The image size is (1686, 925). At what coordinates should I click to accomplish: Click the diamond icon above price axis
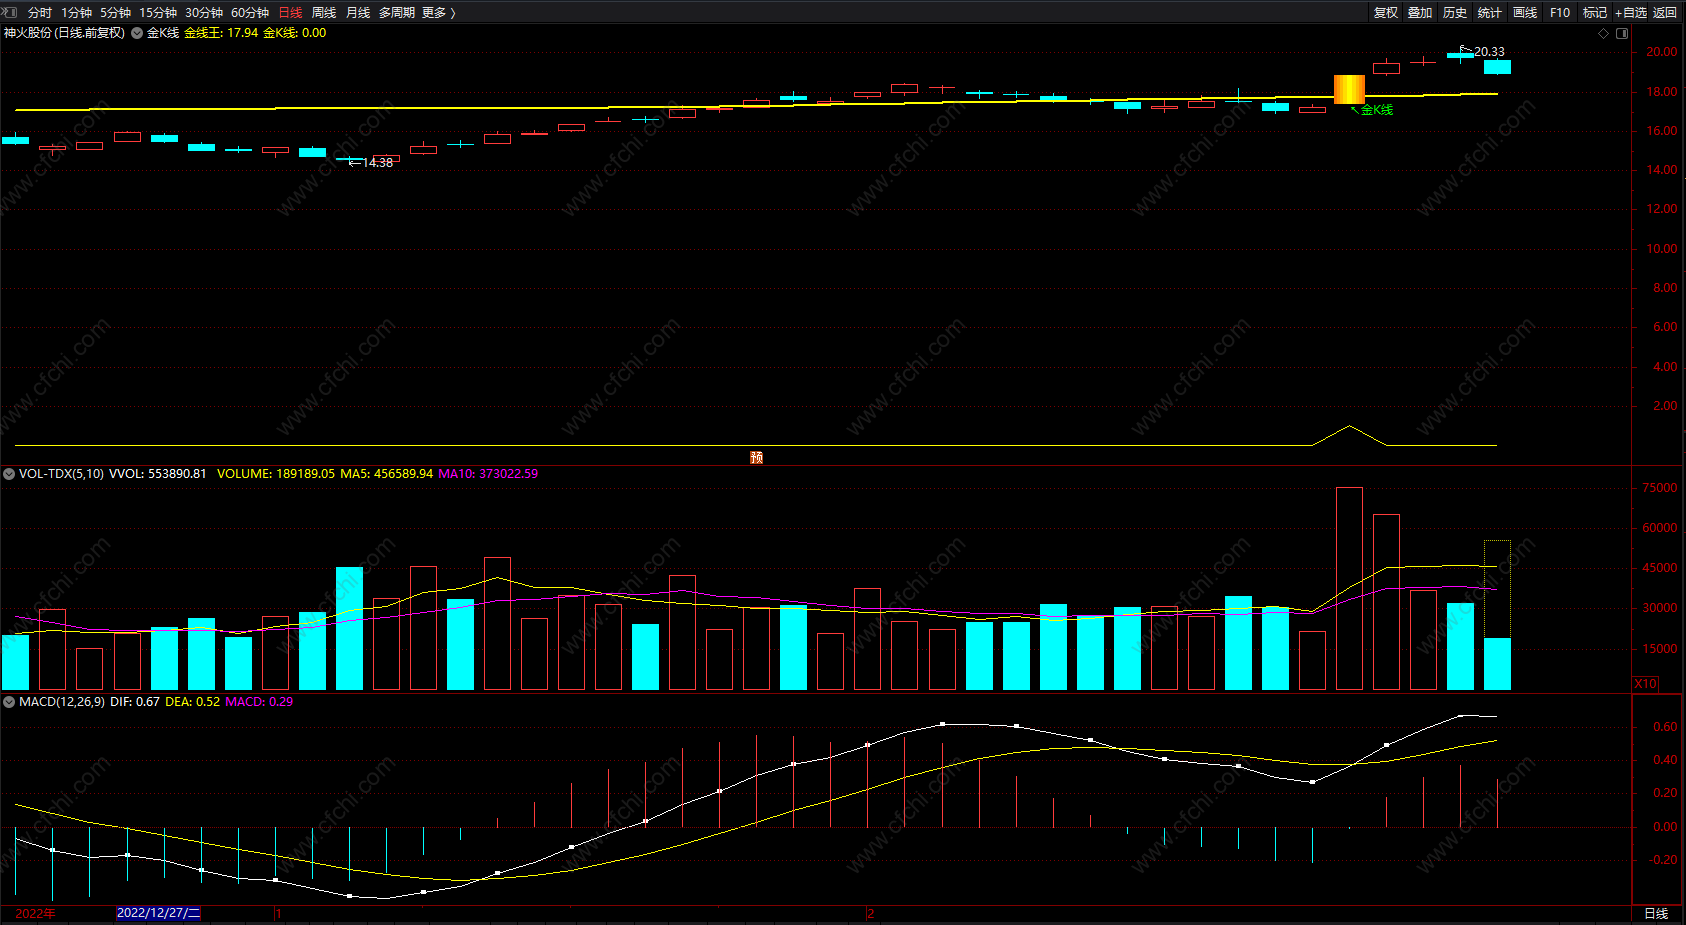pos(1604,33)
